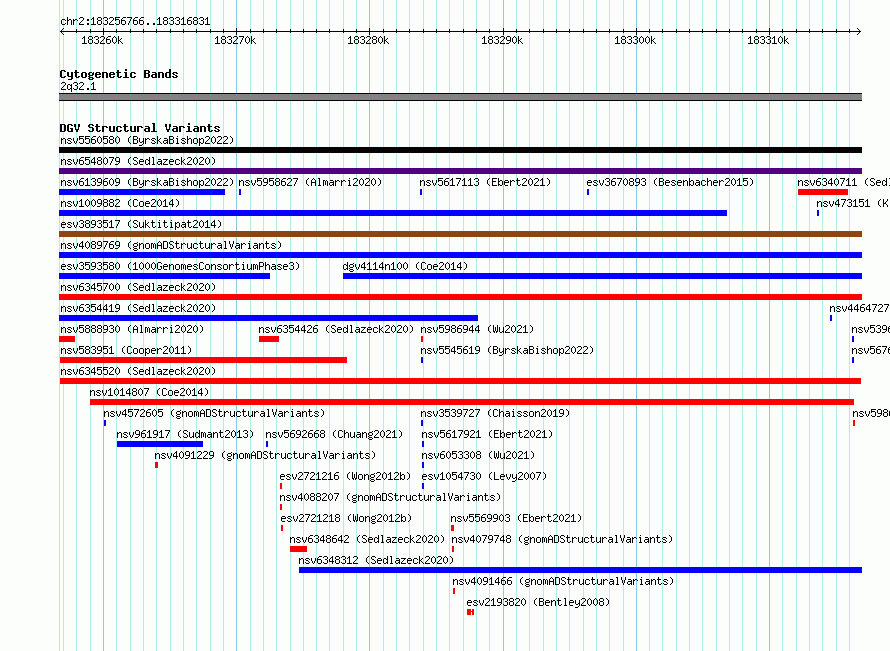Open nsv5545619 (ByrskaBishop2022) label

coord(507,350)
